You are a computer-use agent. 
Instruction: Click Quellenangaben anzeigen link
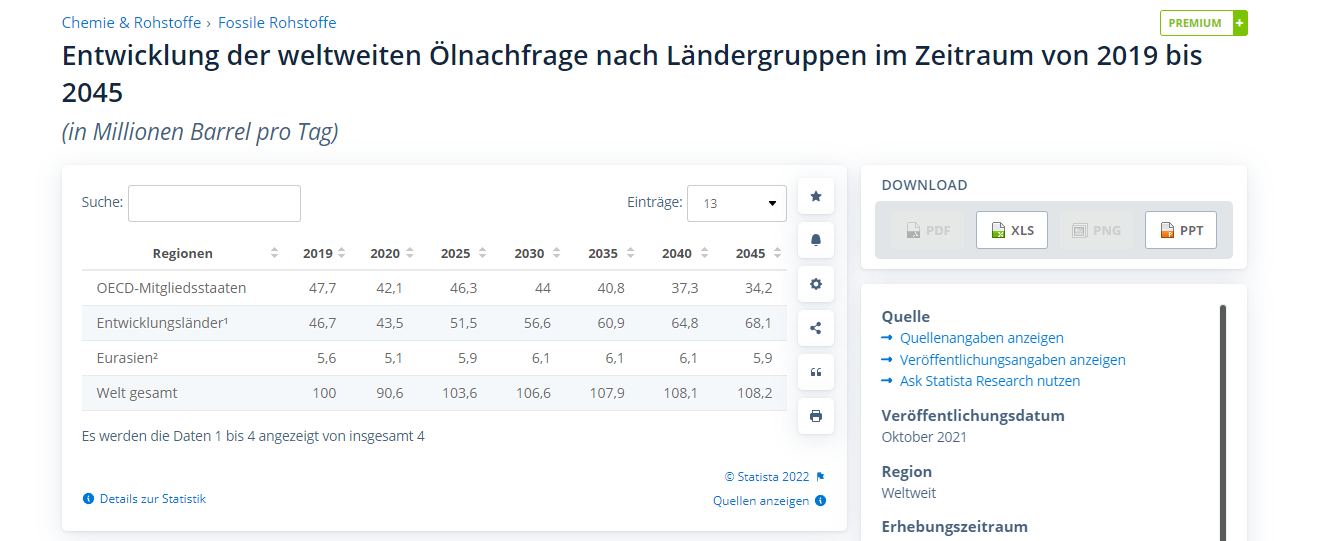click(982, 338)
